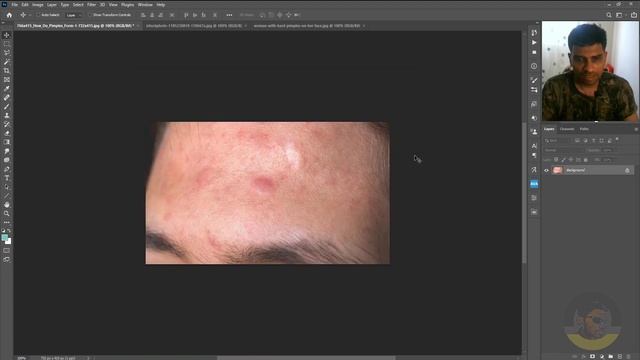Open the Filter menu
Image resolution: width=640 pixels, height=360 pixels.
91,5
